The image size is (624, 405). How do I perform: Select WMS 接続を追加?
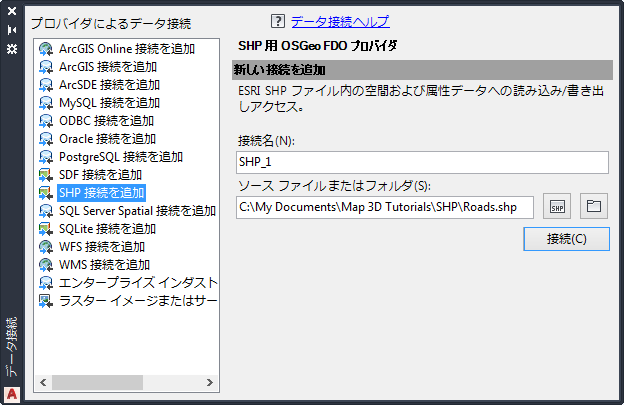tap(104, 265)
